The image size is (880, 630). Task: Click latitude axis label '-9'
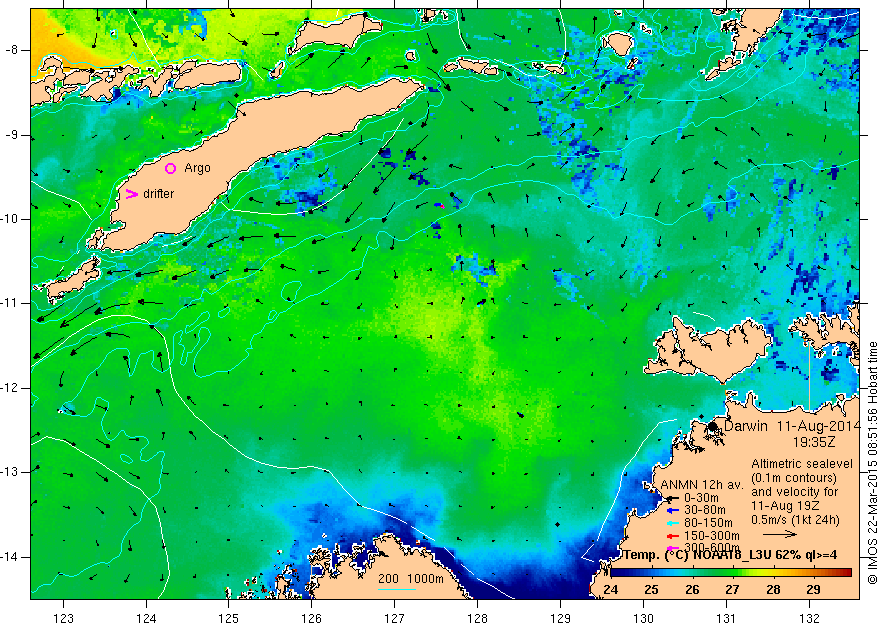[x=12, y=135]
